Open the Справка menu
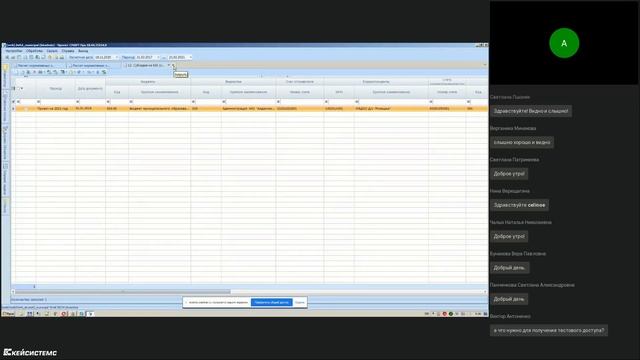The image size is (640, 360). click(68, 51)
